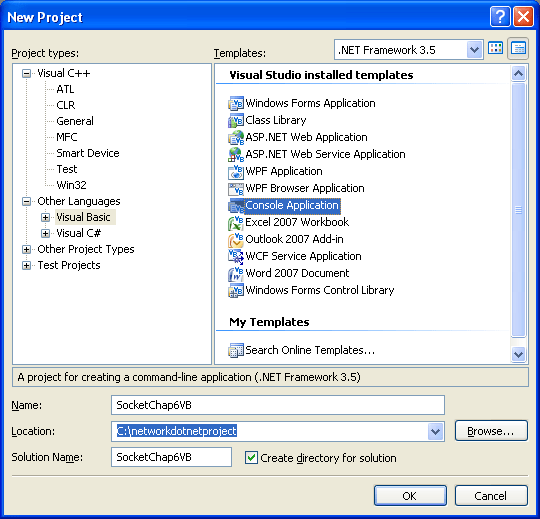This screenshot has height=519, width=540.
Task: Select Search Online Templates... entry
Action: [x=310, y=350]
